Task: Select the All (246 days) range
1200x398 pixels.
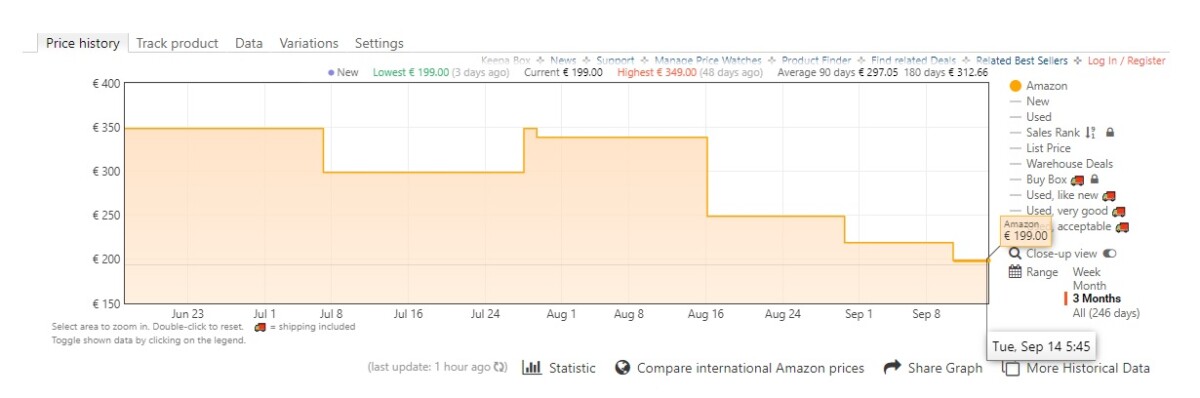Action: 1106,313
